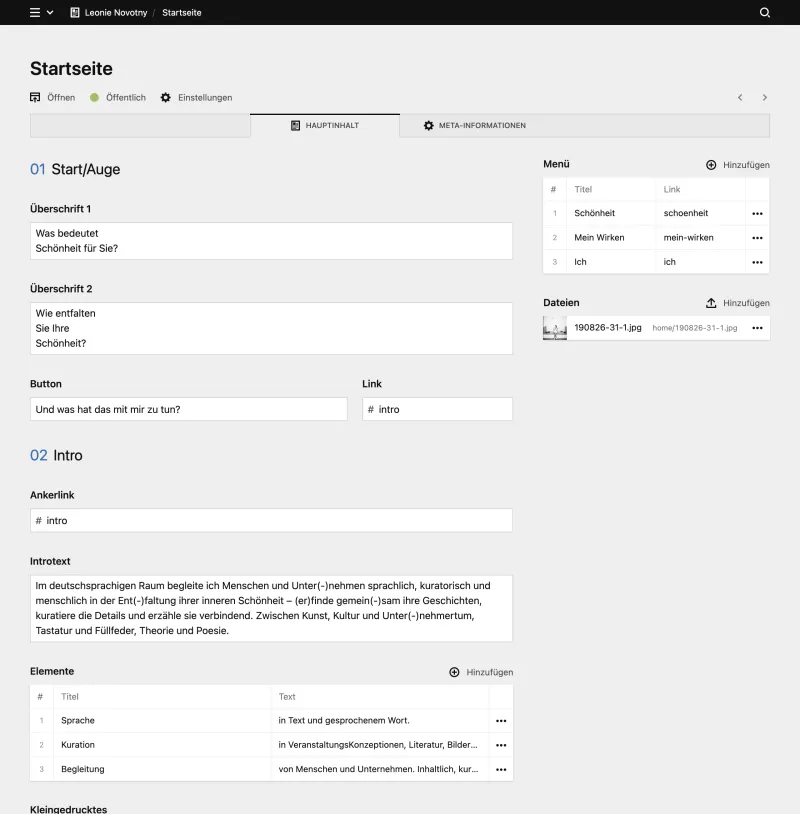
Task: Open the page via the Öffnen link
Action: [x=52, y=97]
